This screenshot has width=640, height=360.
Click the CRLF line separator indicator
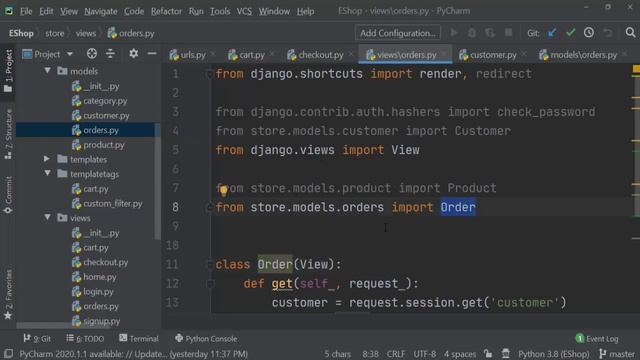(x=396, y=353)
